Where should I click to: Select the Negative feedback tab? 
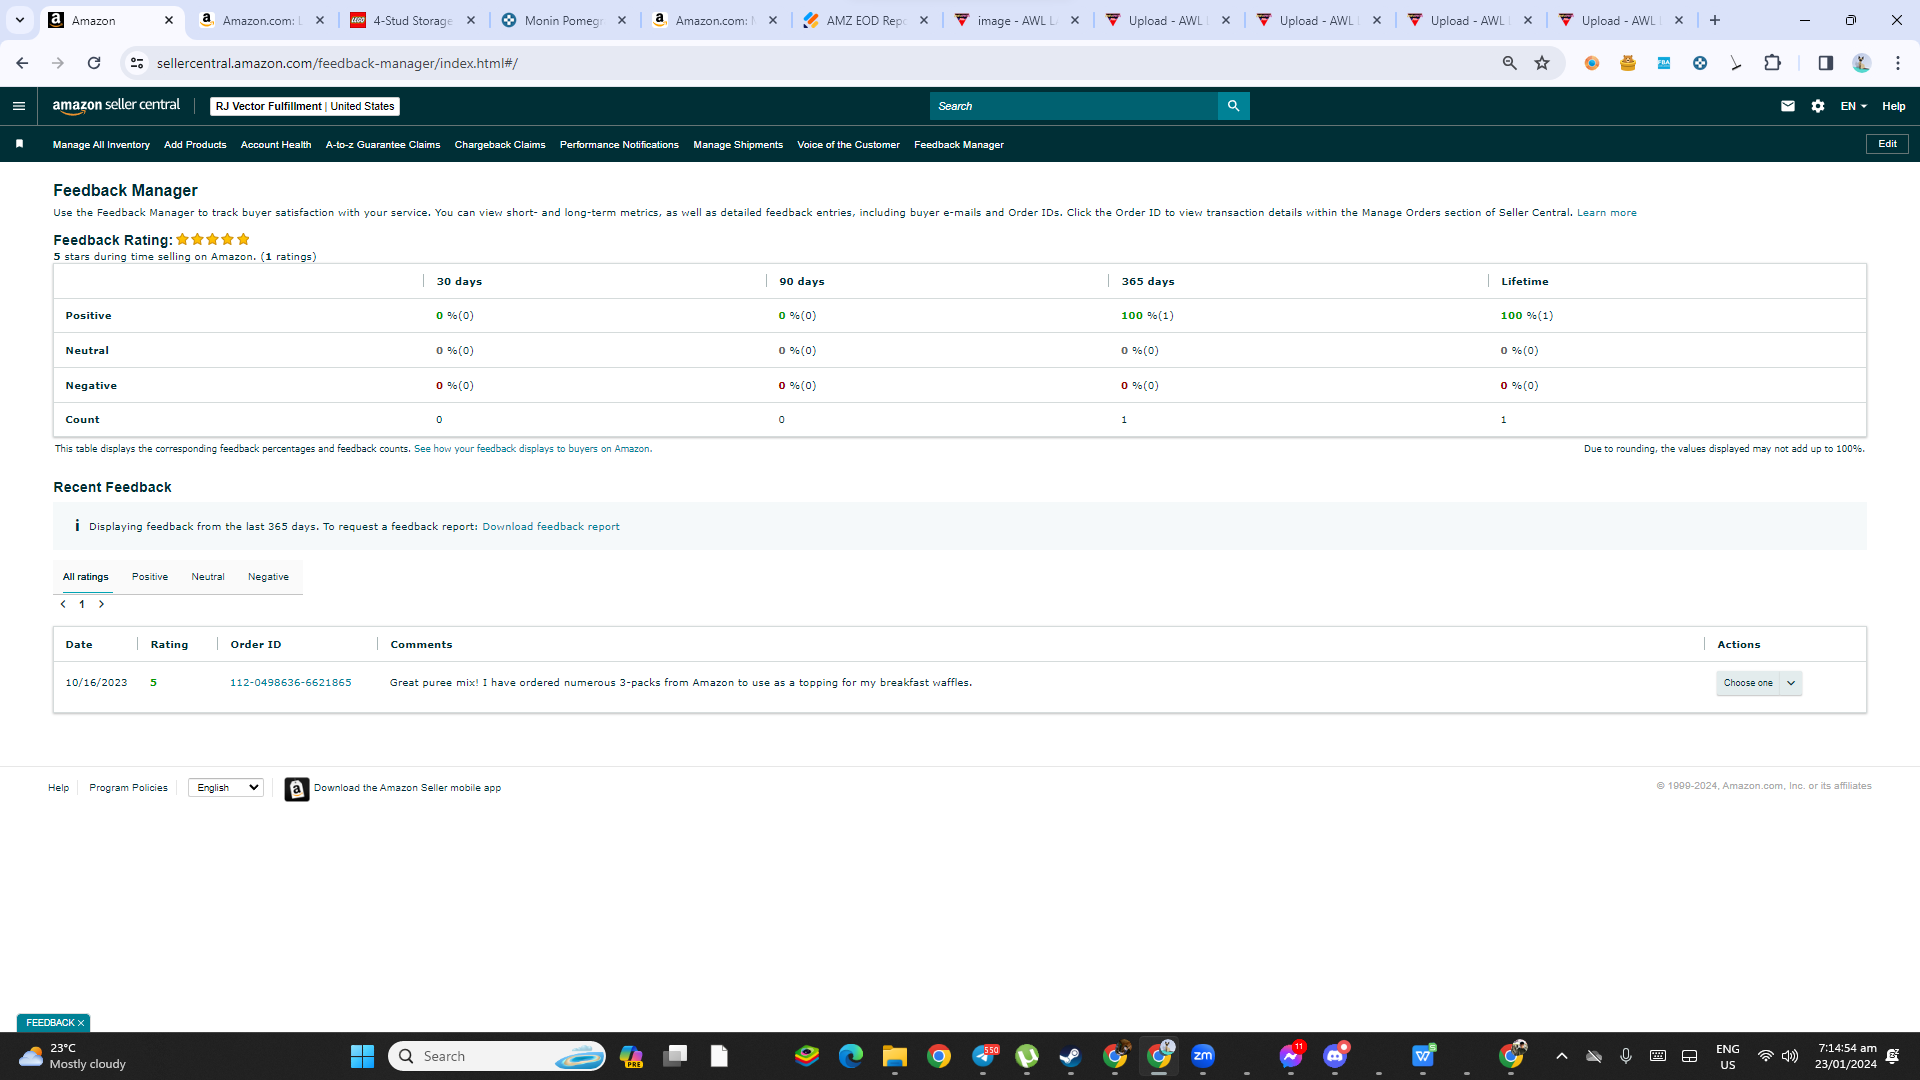(x=268, y=577)
